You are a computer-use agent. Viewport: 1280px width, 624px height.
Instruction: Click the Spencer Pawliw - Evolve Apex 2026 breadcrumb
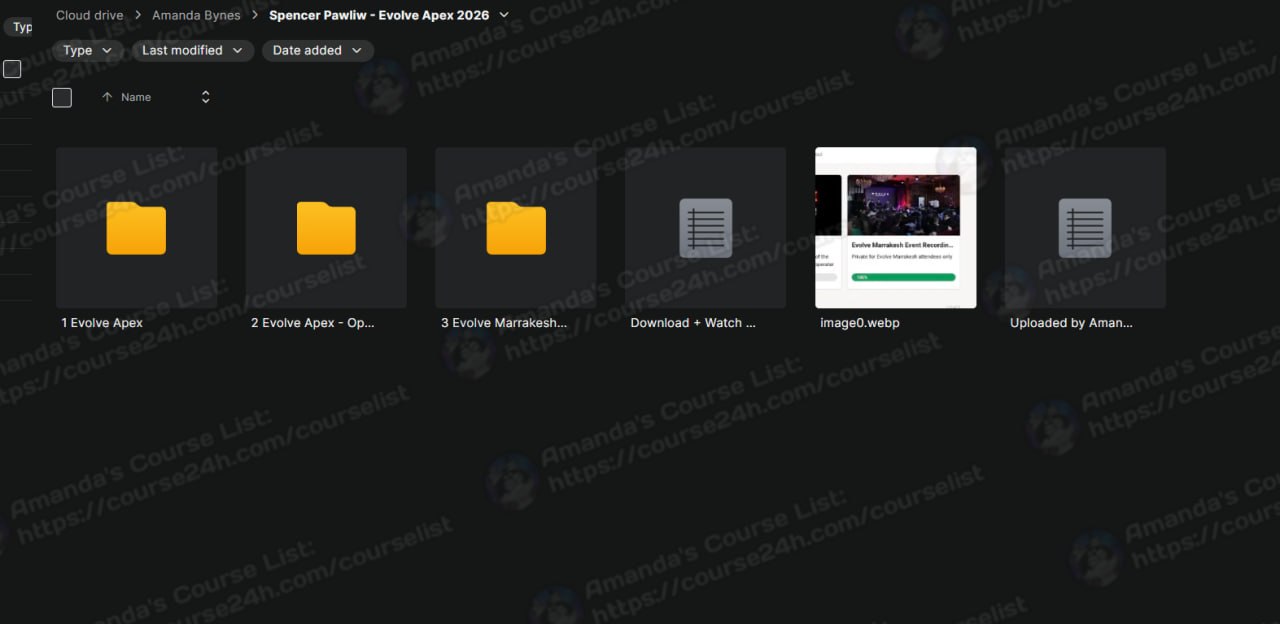click(379, 15)
